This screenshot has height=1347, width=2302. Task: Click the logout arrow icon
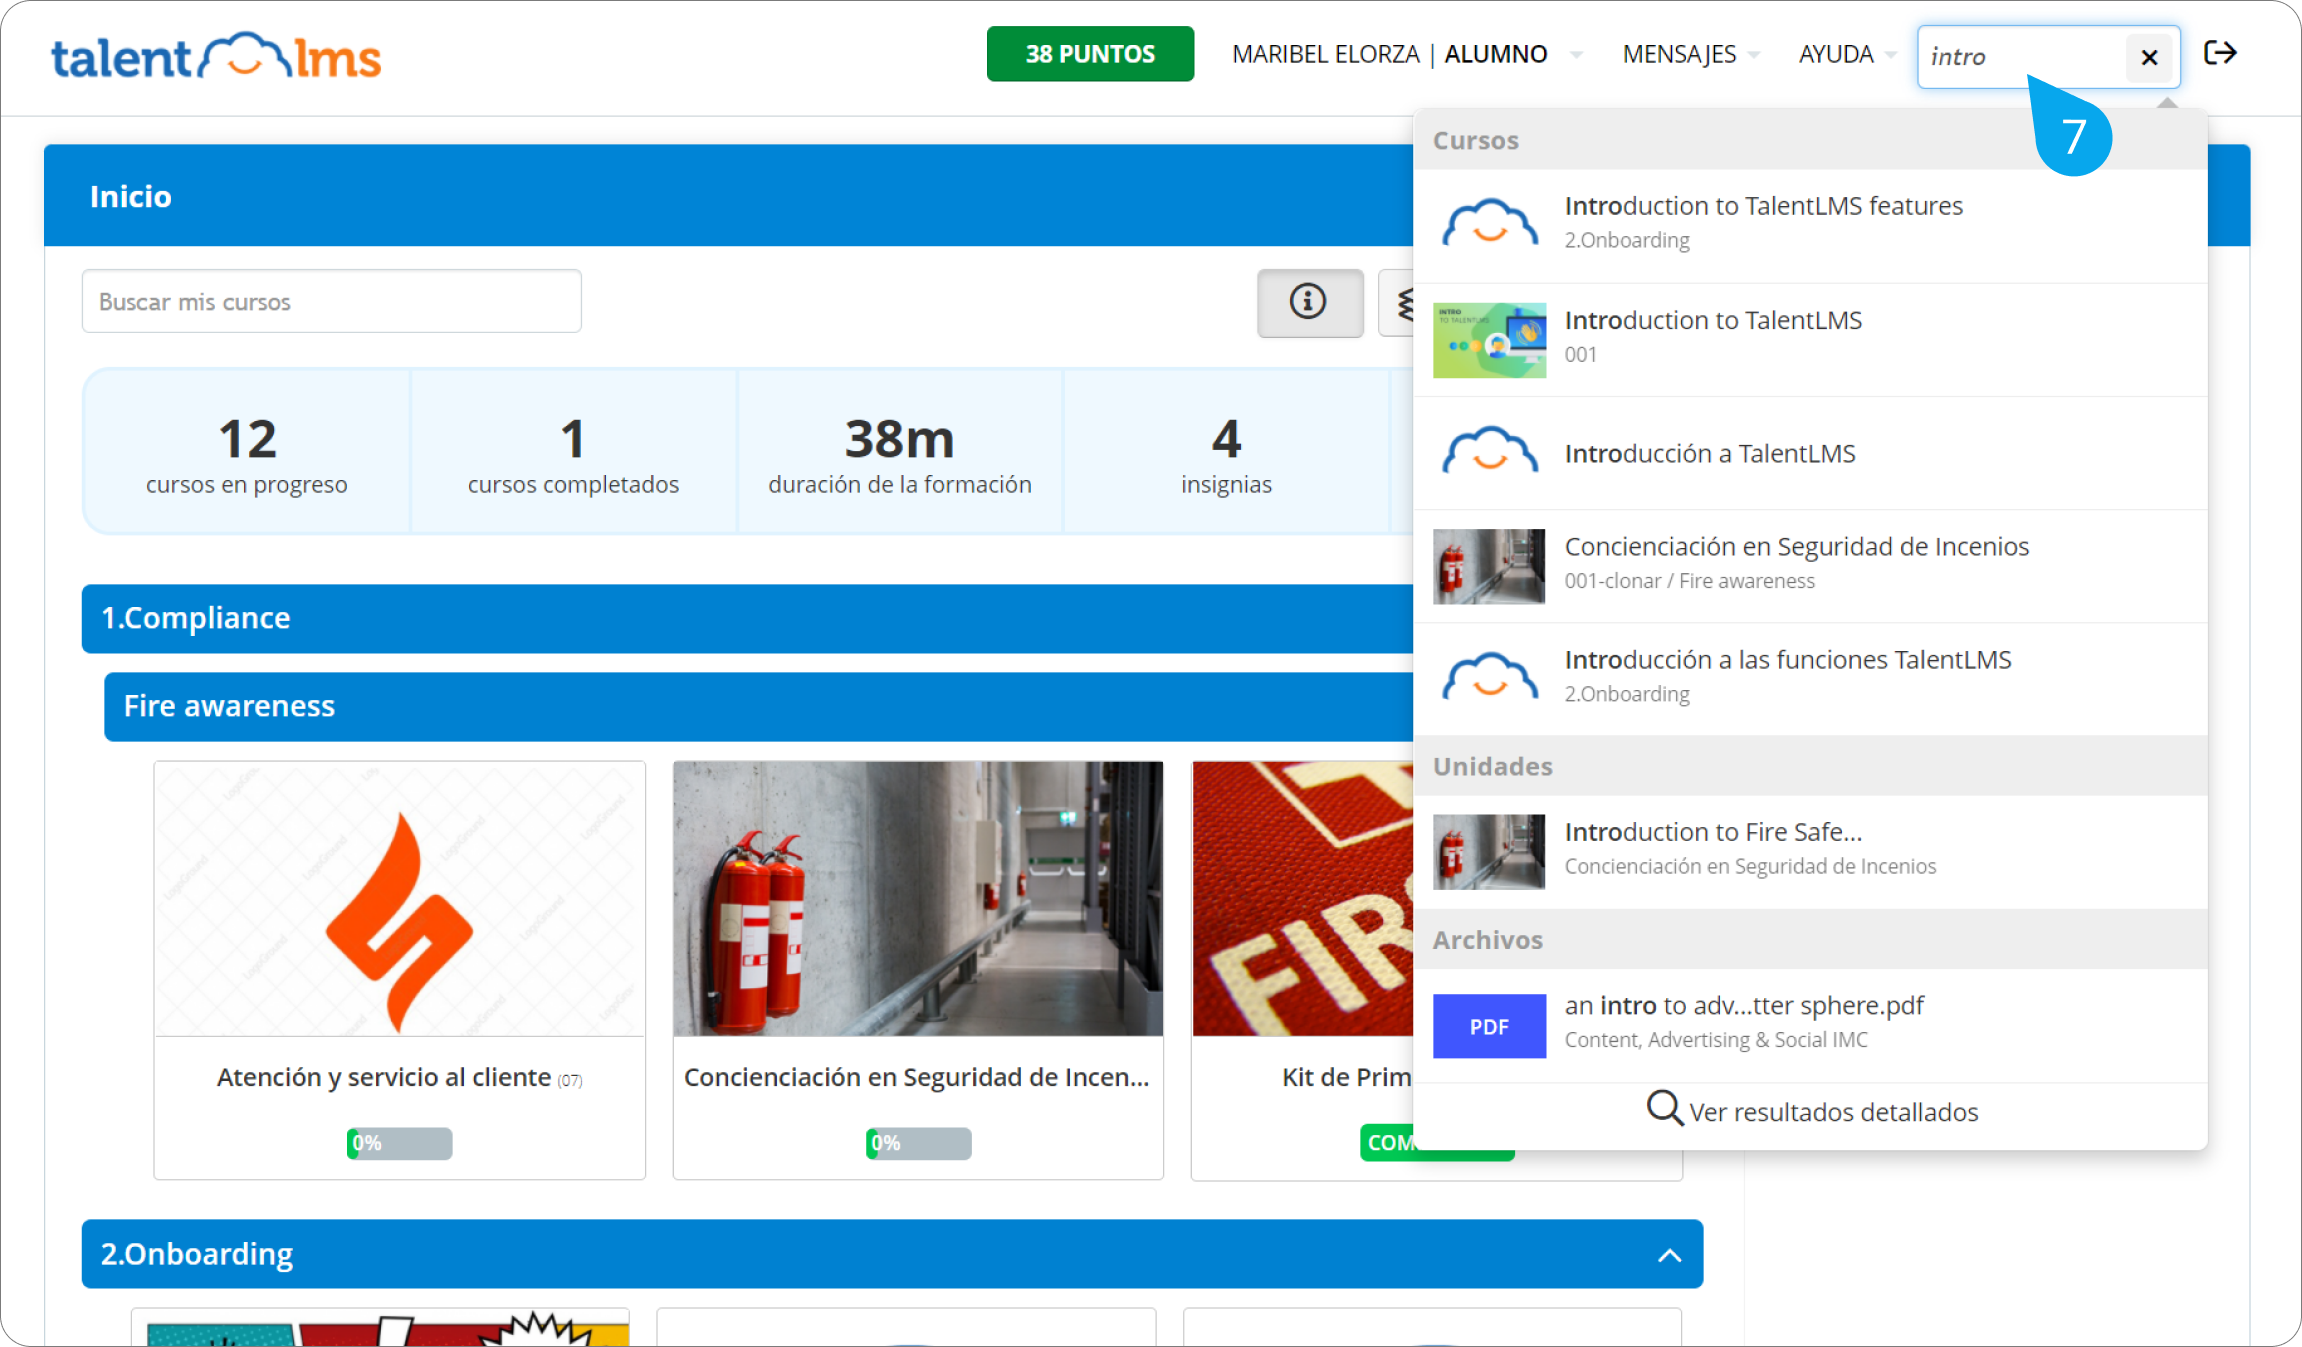click(2220, 53)
